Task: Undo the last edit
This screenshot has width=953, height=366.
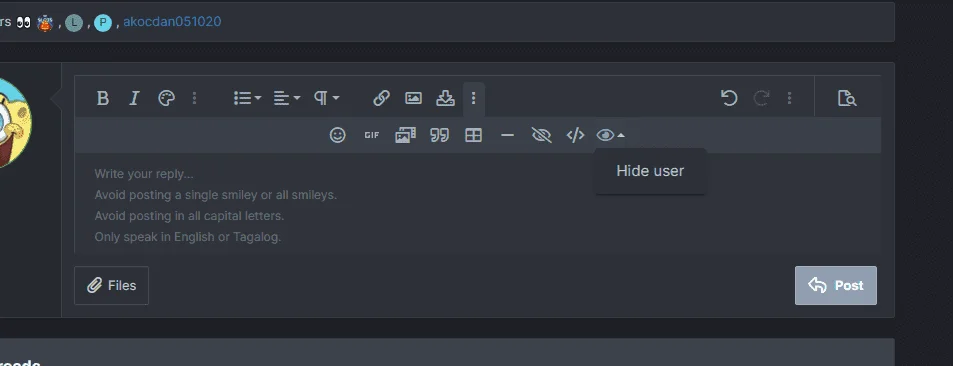Action: 729,98
